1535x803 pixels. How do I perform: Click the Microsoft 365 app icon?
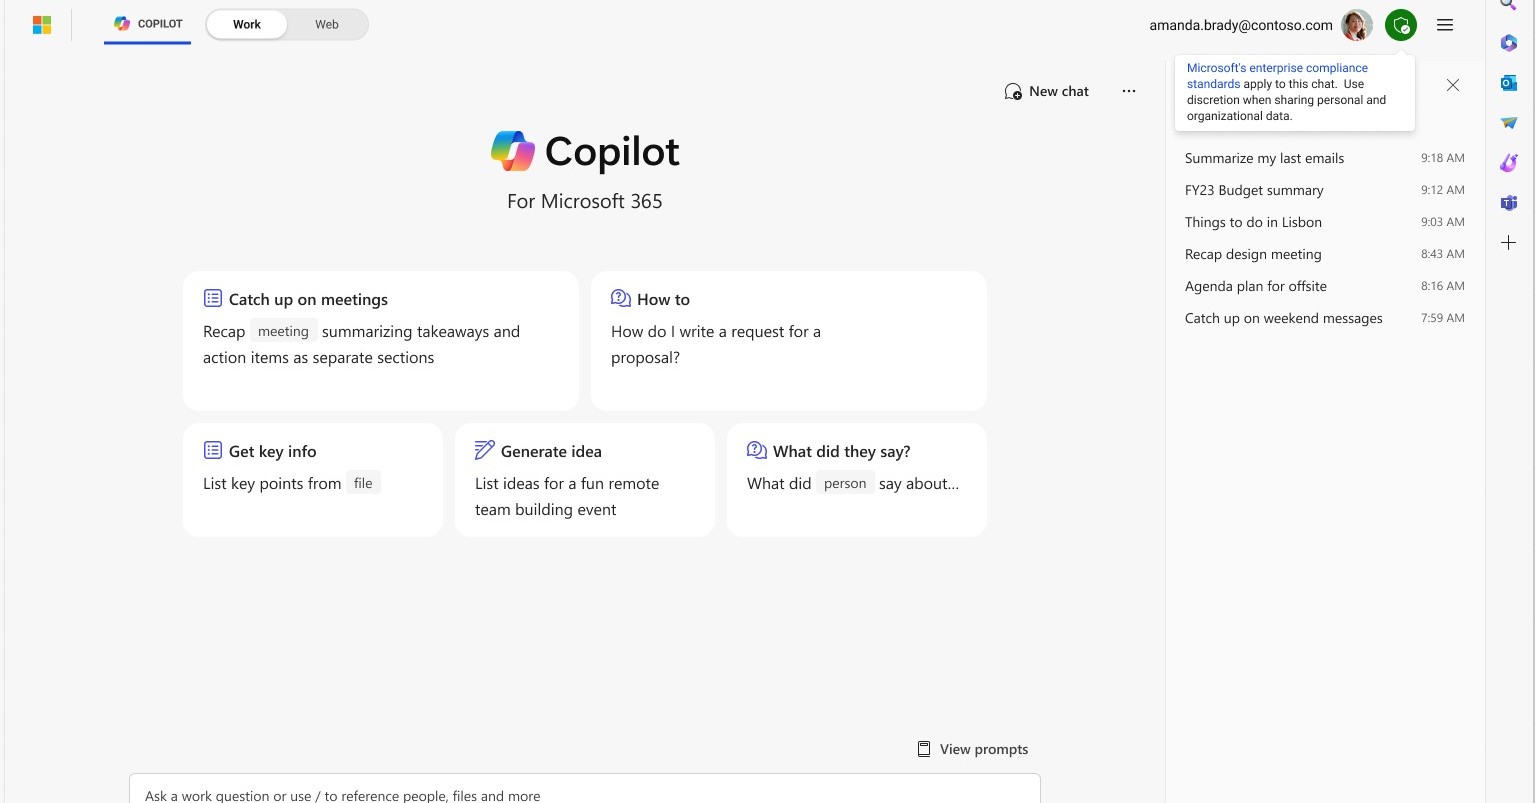pyautogui.click(x=1509, y=43)
